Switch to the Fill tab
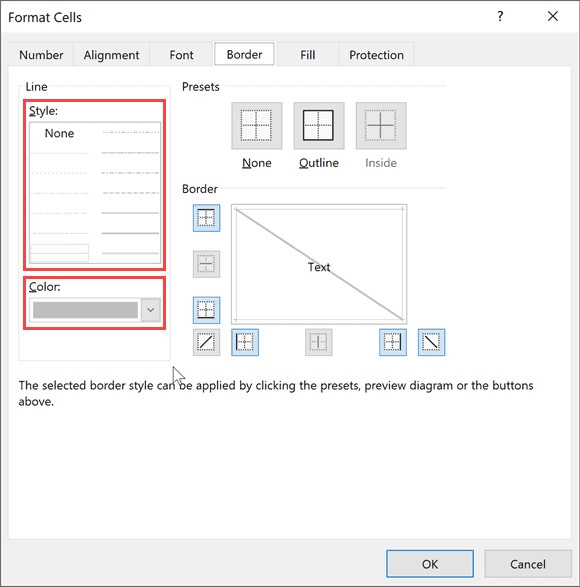 coord(307,55)
